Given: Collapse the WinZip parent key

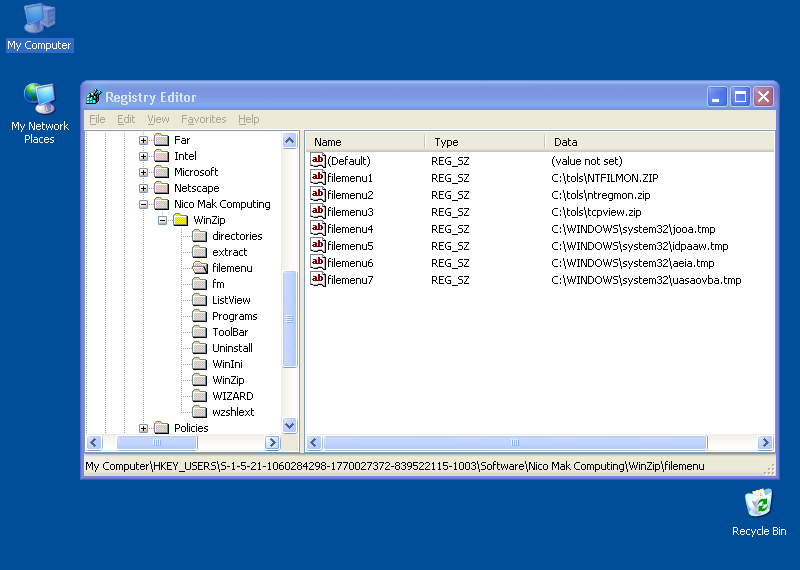Looking at the screenshot, I should pos(162,220).
